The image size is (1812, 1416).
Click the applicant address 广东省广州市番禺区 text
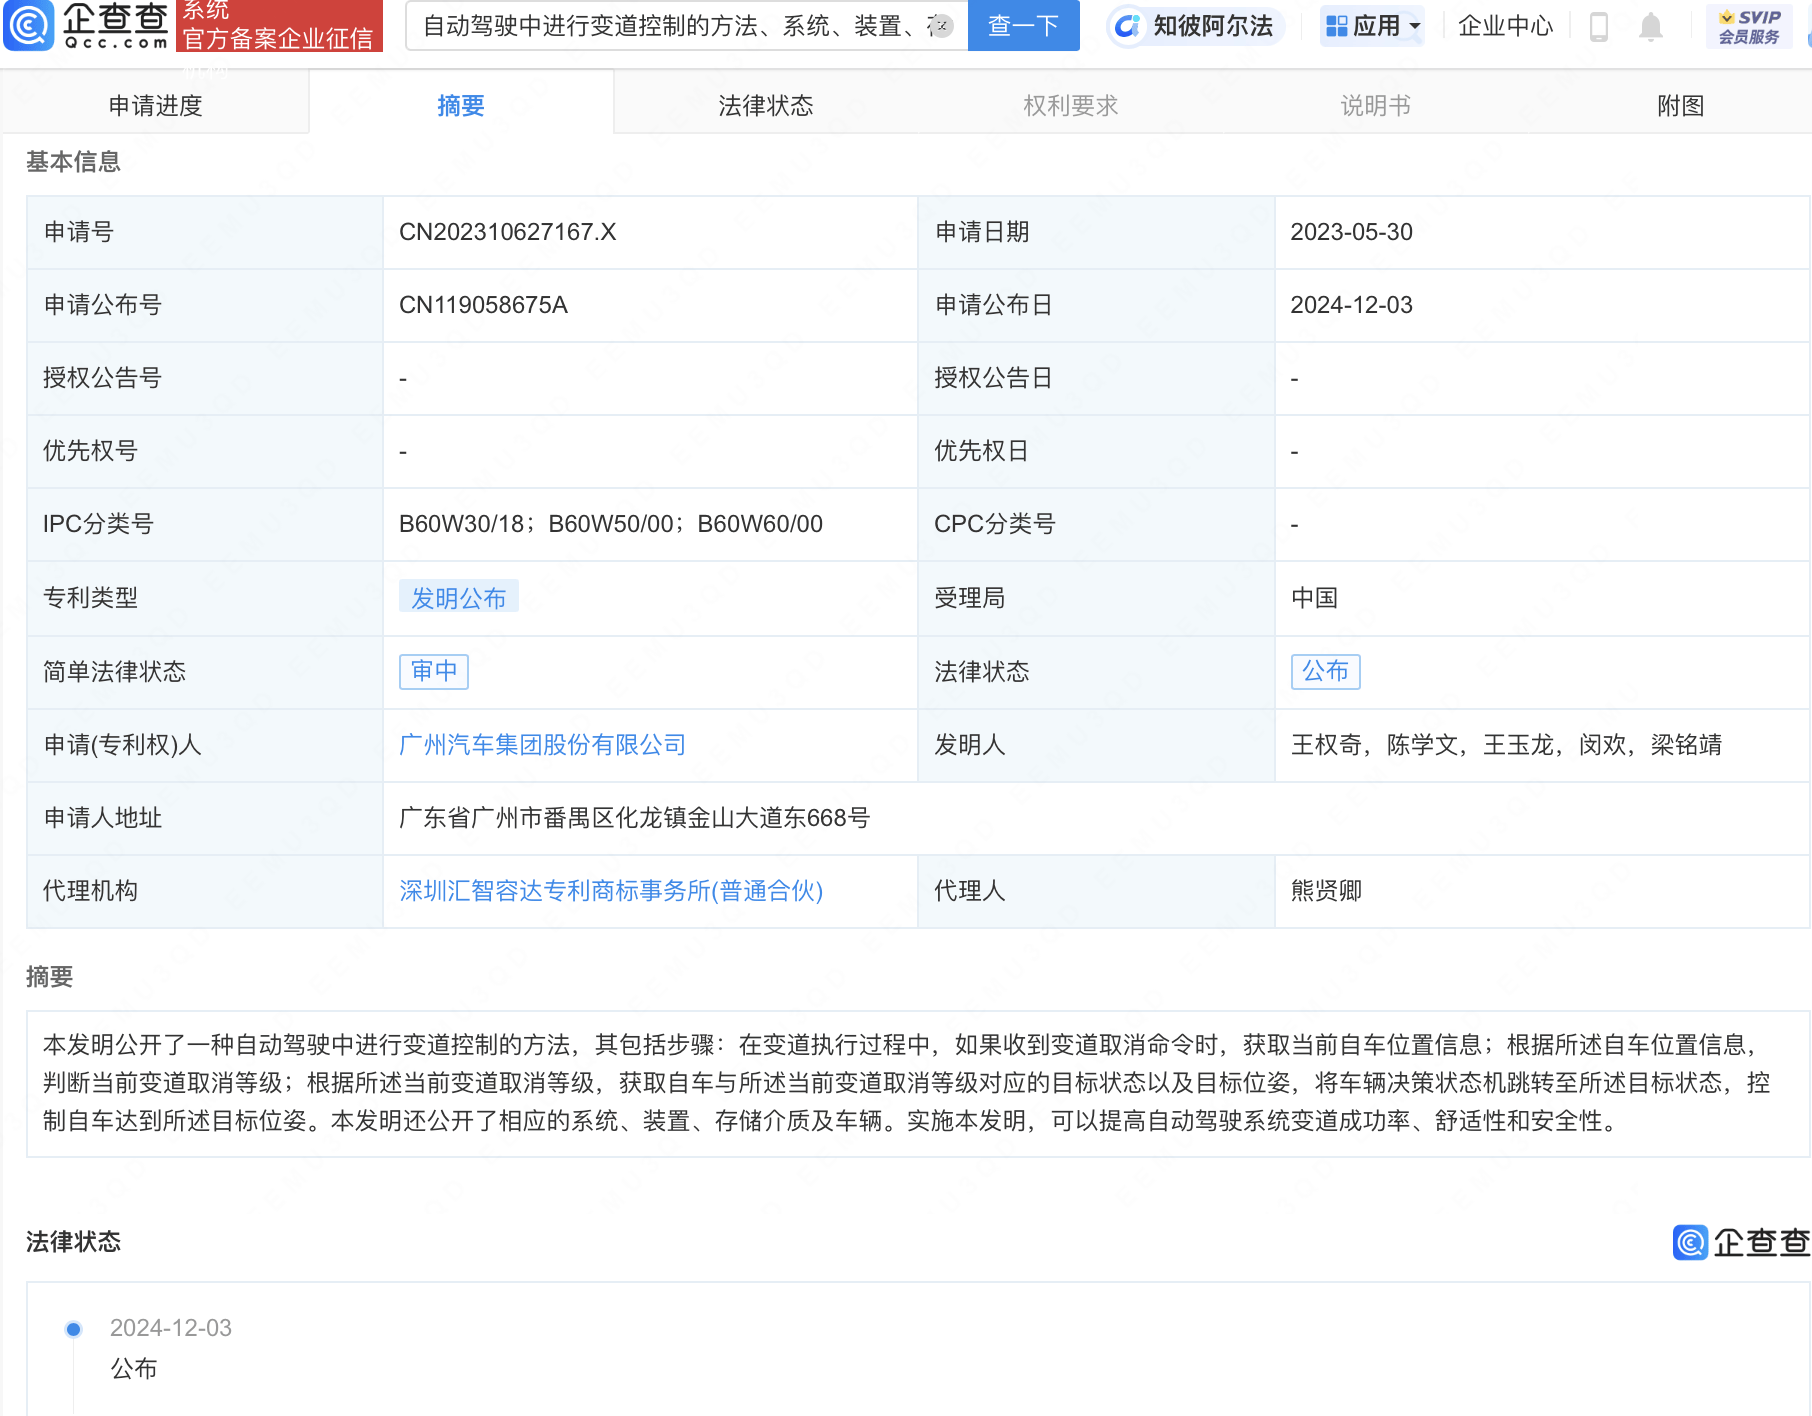tap(635, 818)
